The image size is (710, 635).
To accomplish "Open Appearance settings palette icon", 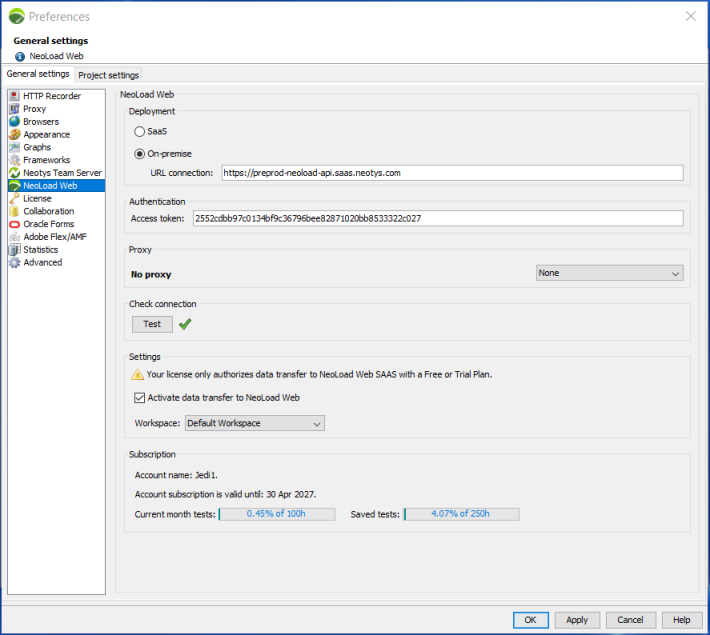I will (x=14, y=135).
